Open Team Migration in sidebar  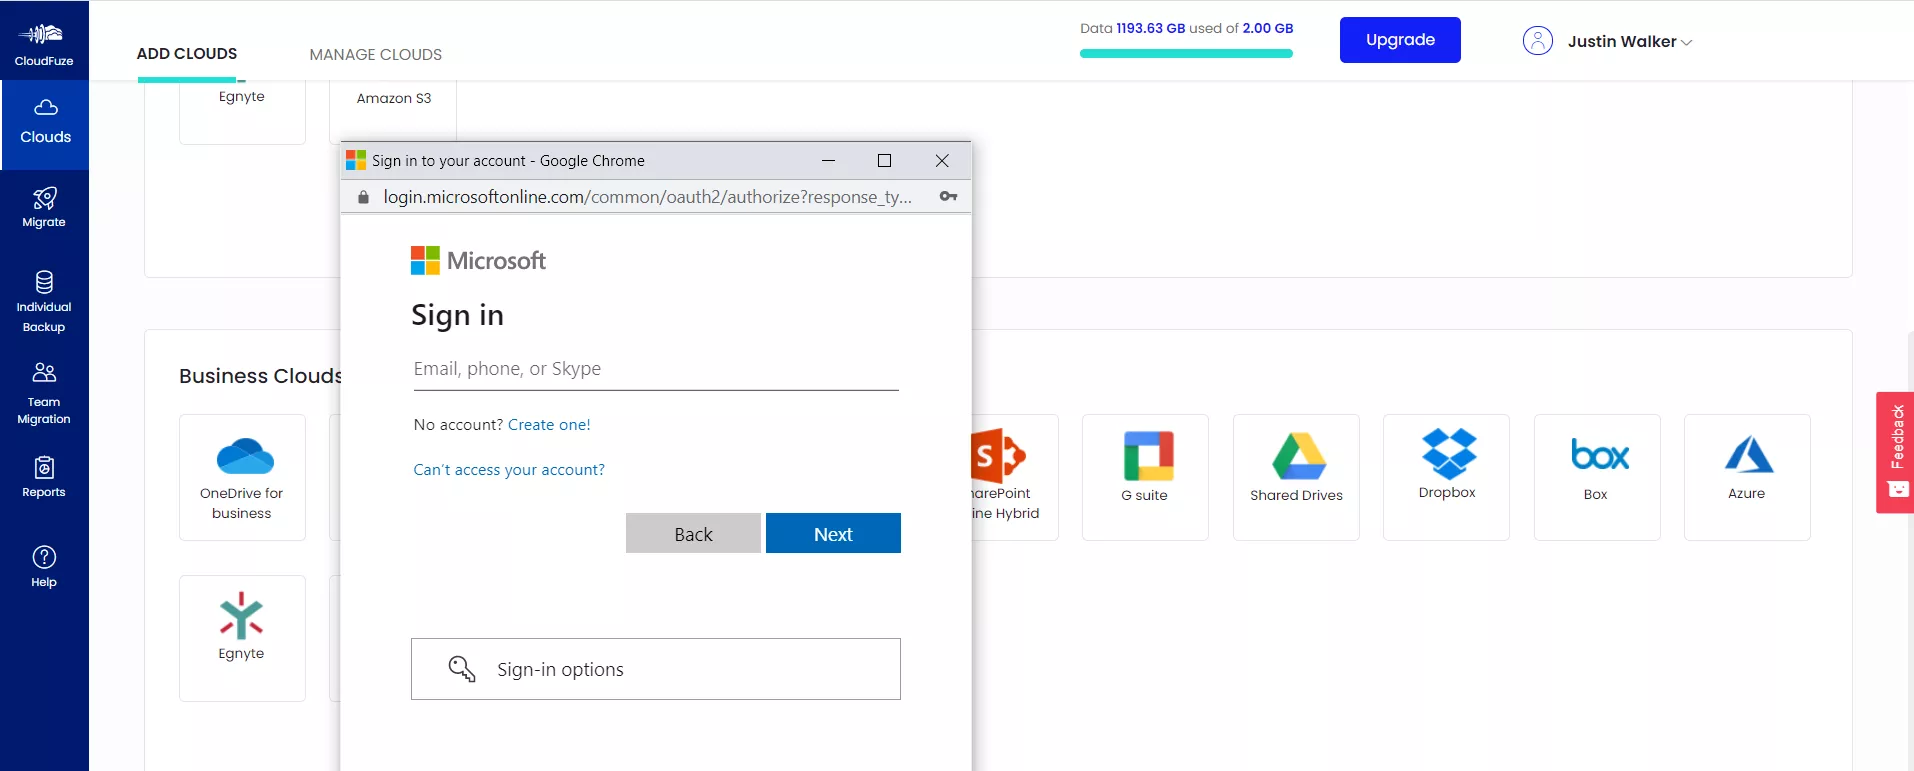tap(44, 394)
